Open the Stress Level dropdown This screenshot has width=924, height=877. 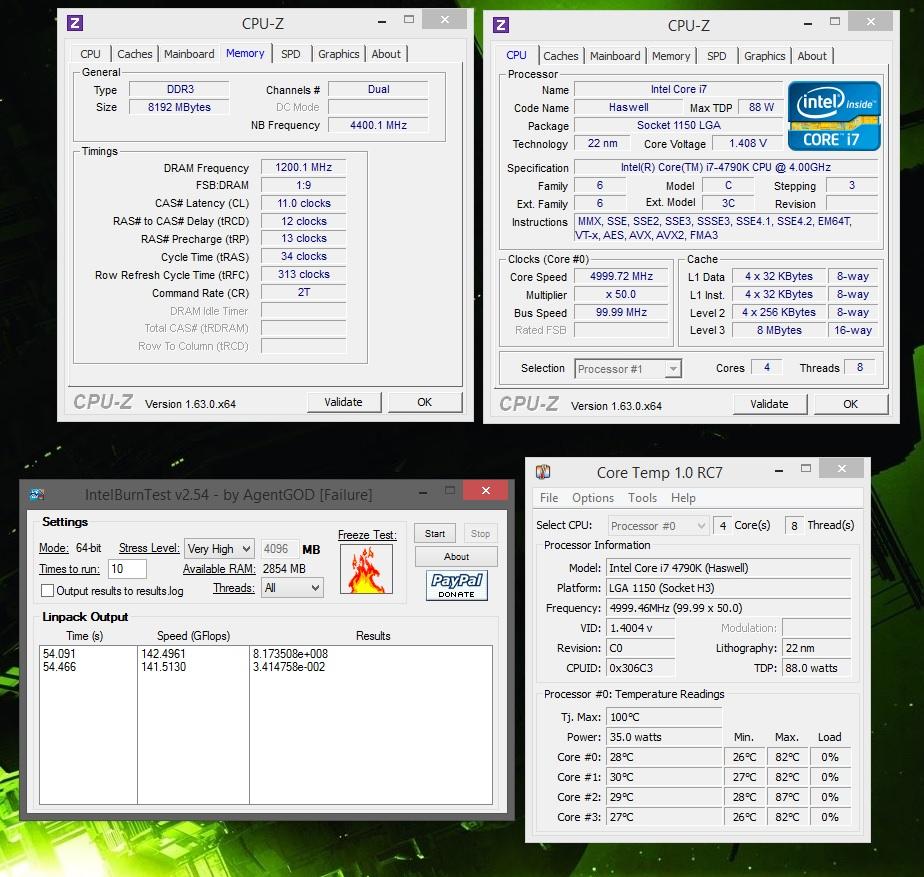click(219, 549)
